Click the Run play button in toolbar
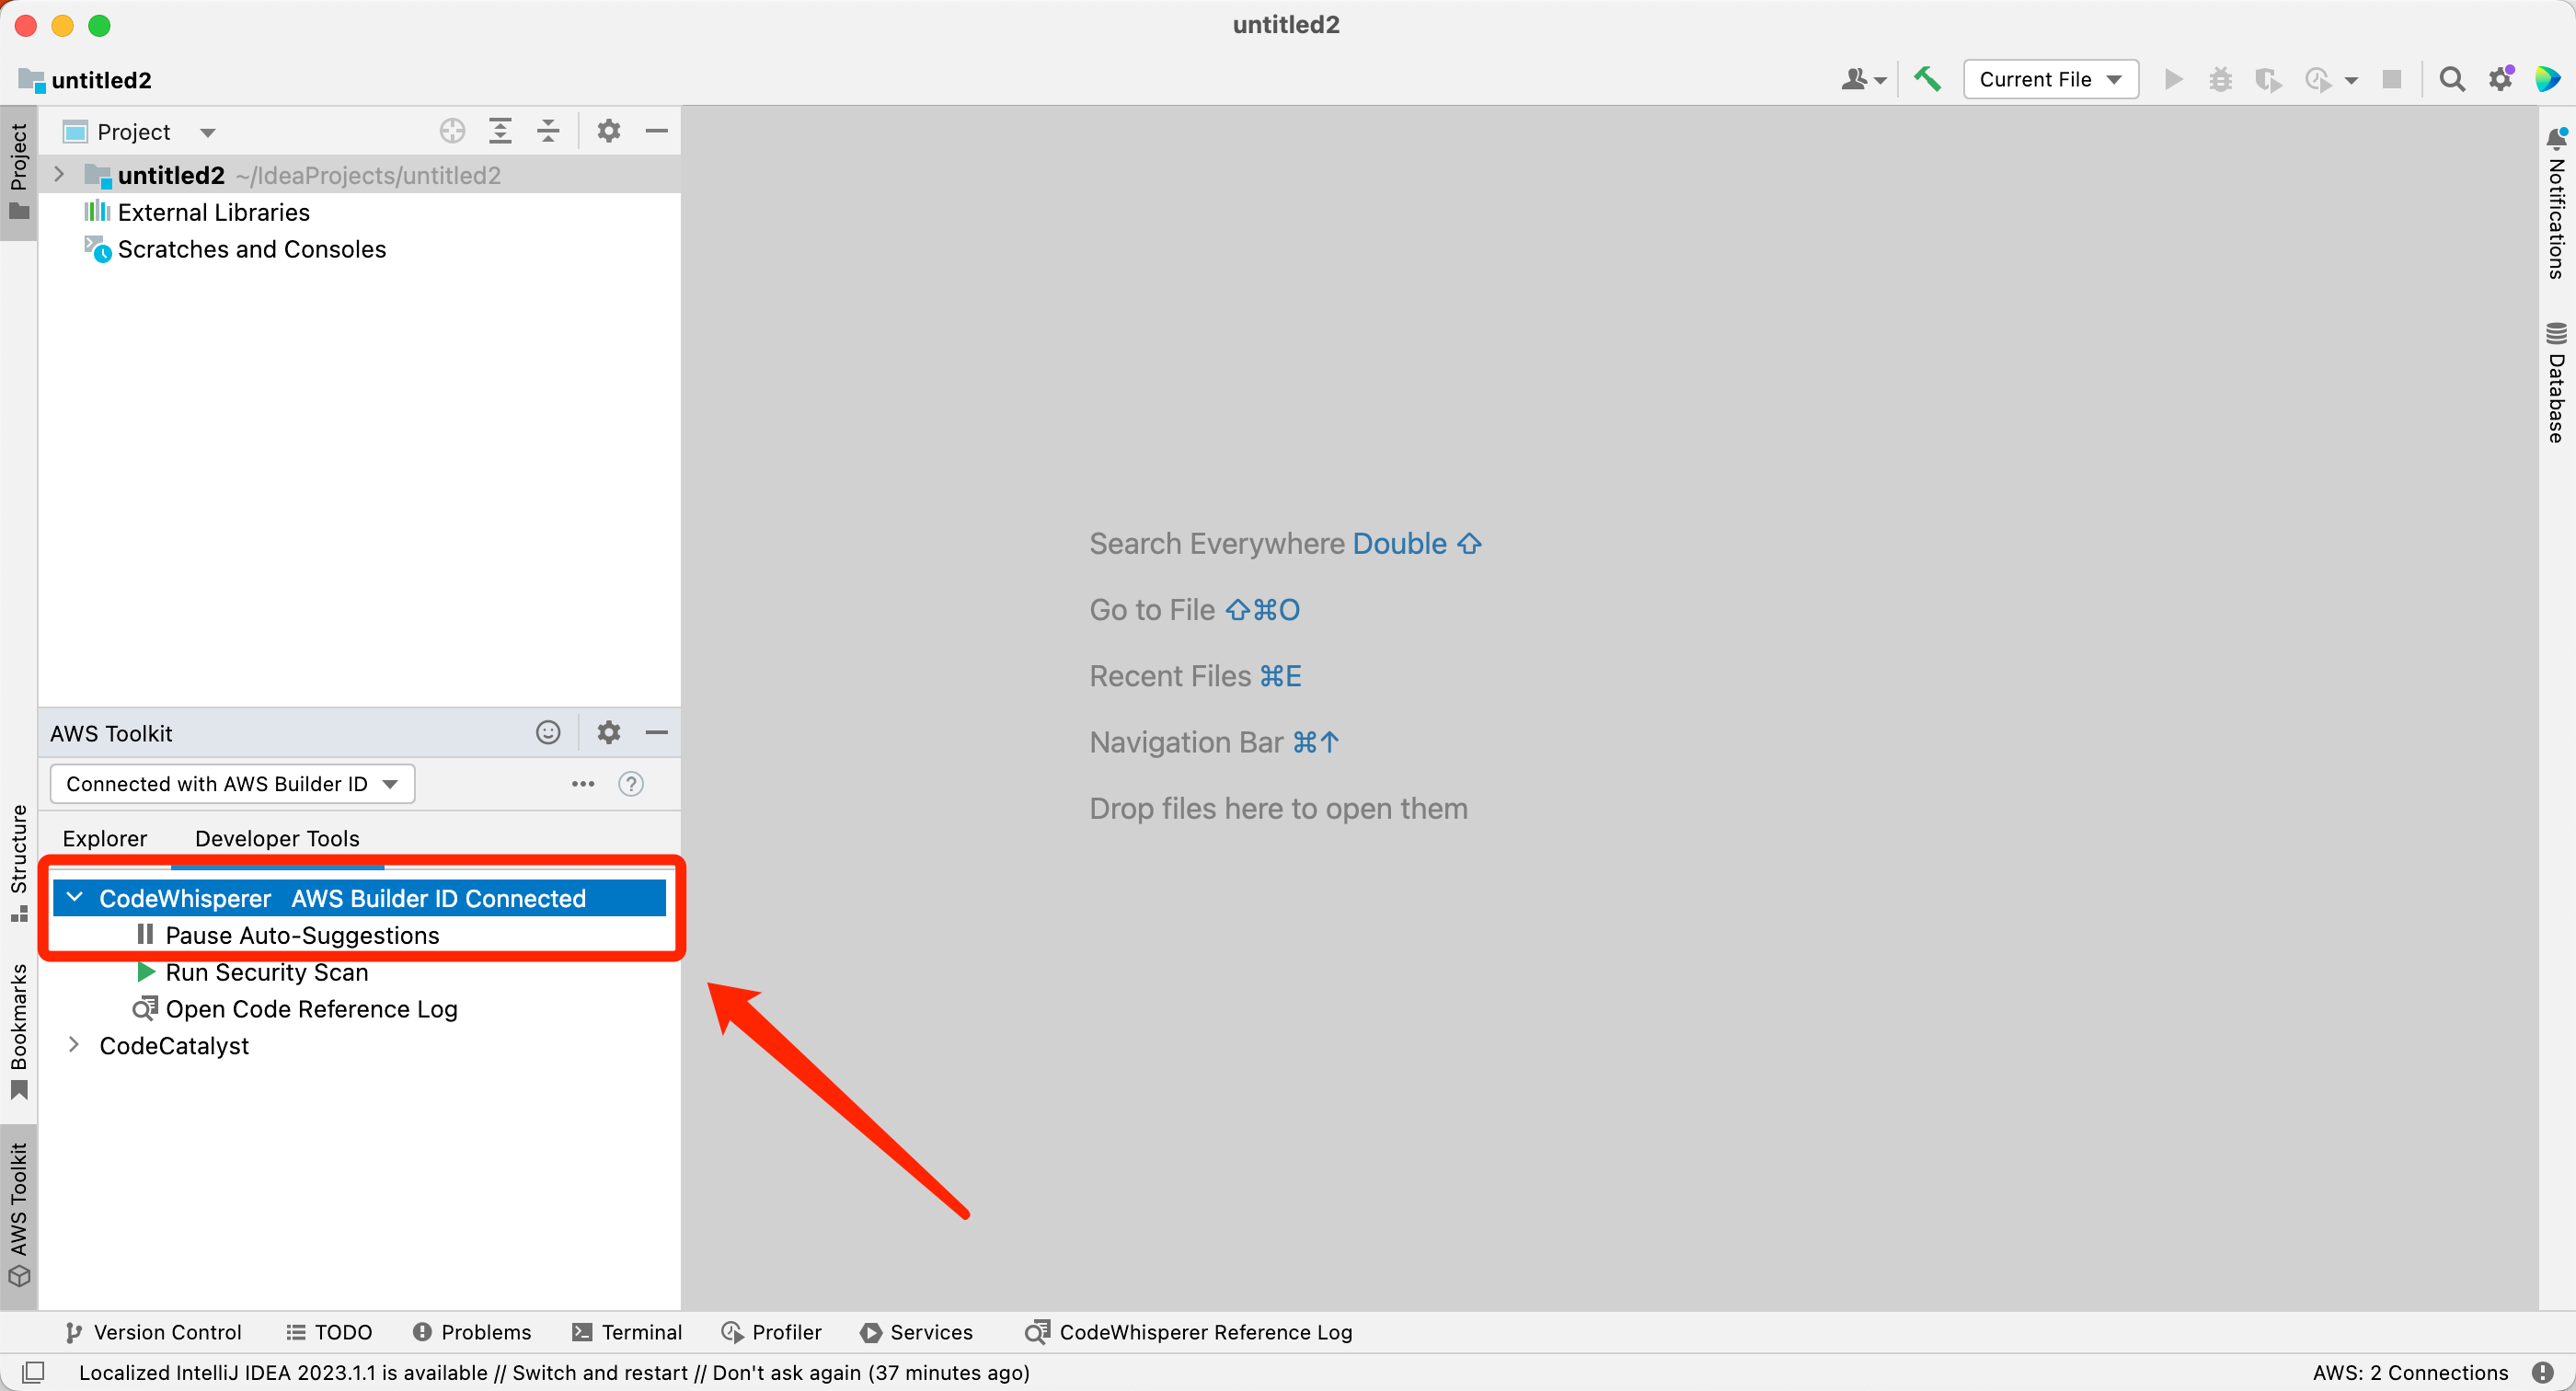Viewport: 2576px width, 1391px height. tap(2172, 79)
